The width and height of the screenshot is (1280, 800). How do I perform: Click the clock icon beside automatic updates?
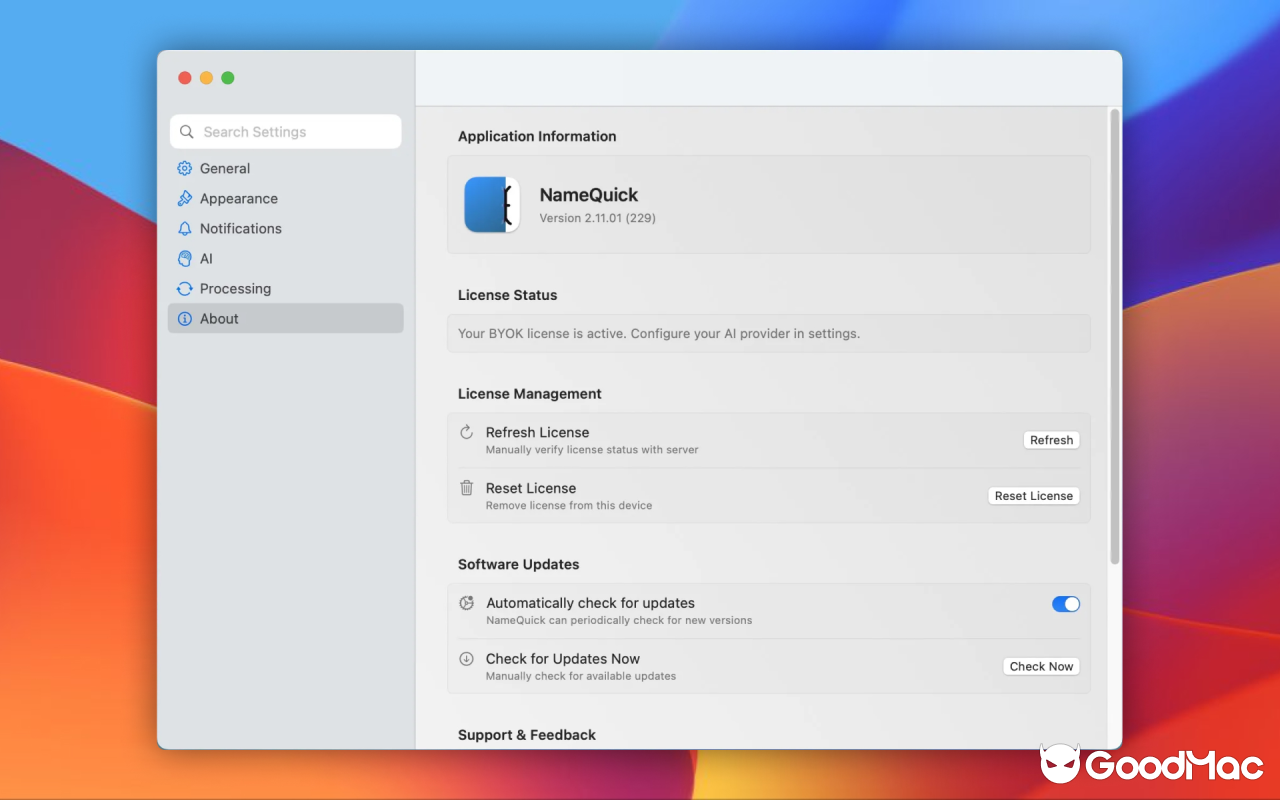tap(466, 603)
